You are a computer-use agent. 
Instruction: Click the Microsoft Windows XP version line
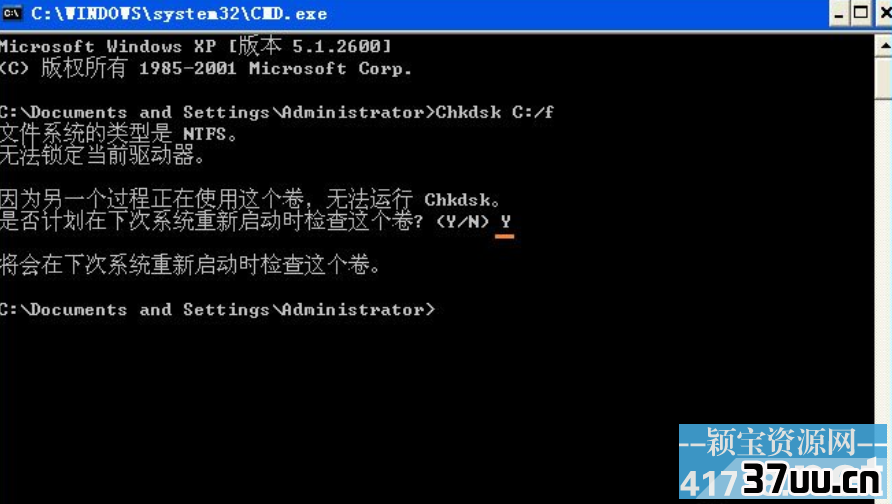click(196, 46)
